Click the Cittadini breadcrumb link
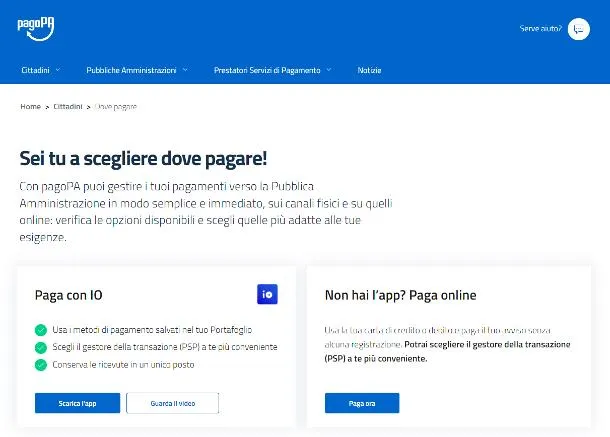Viewport: 610px width, 437px height. click(x=68, y=107)
